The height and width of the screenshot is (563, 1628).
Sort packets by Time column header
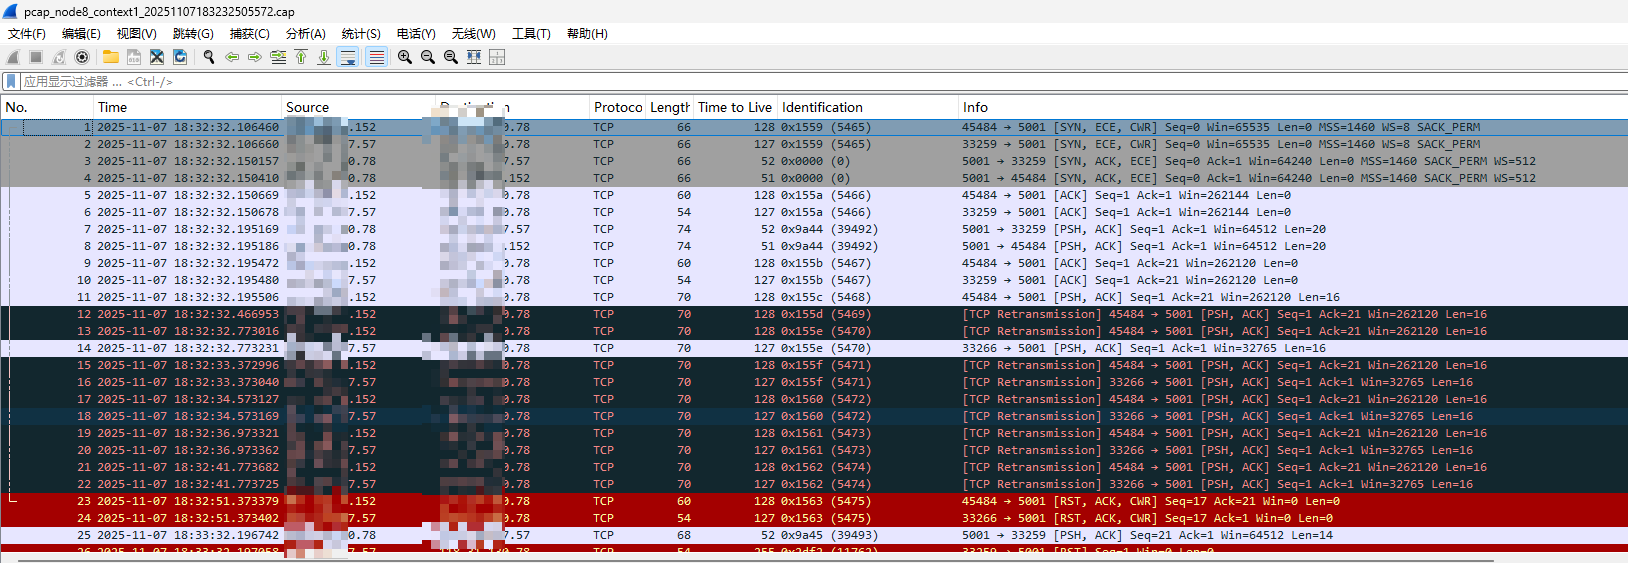(x=112, y=107)
